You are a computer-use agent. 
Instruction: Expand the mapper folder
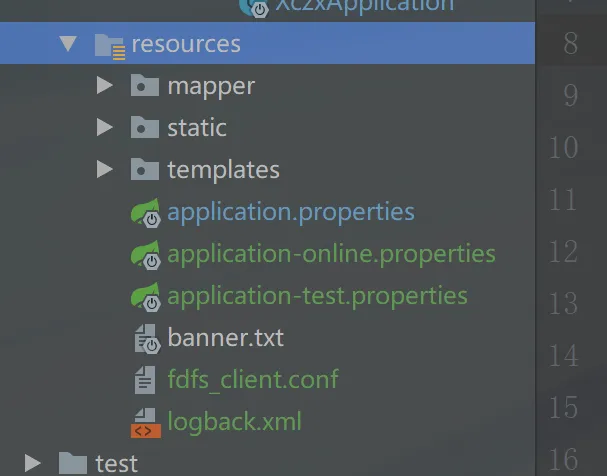point(104,86)
